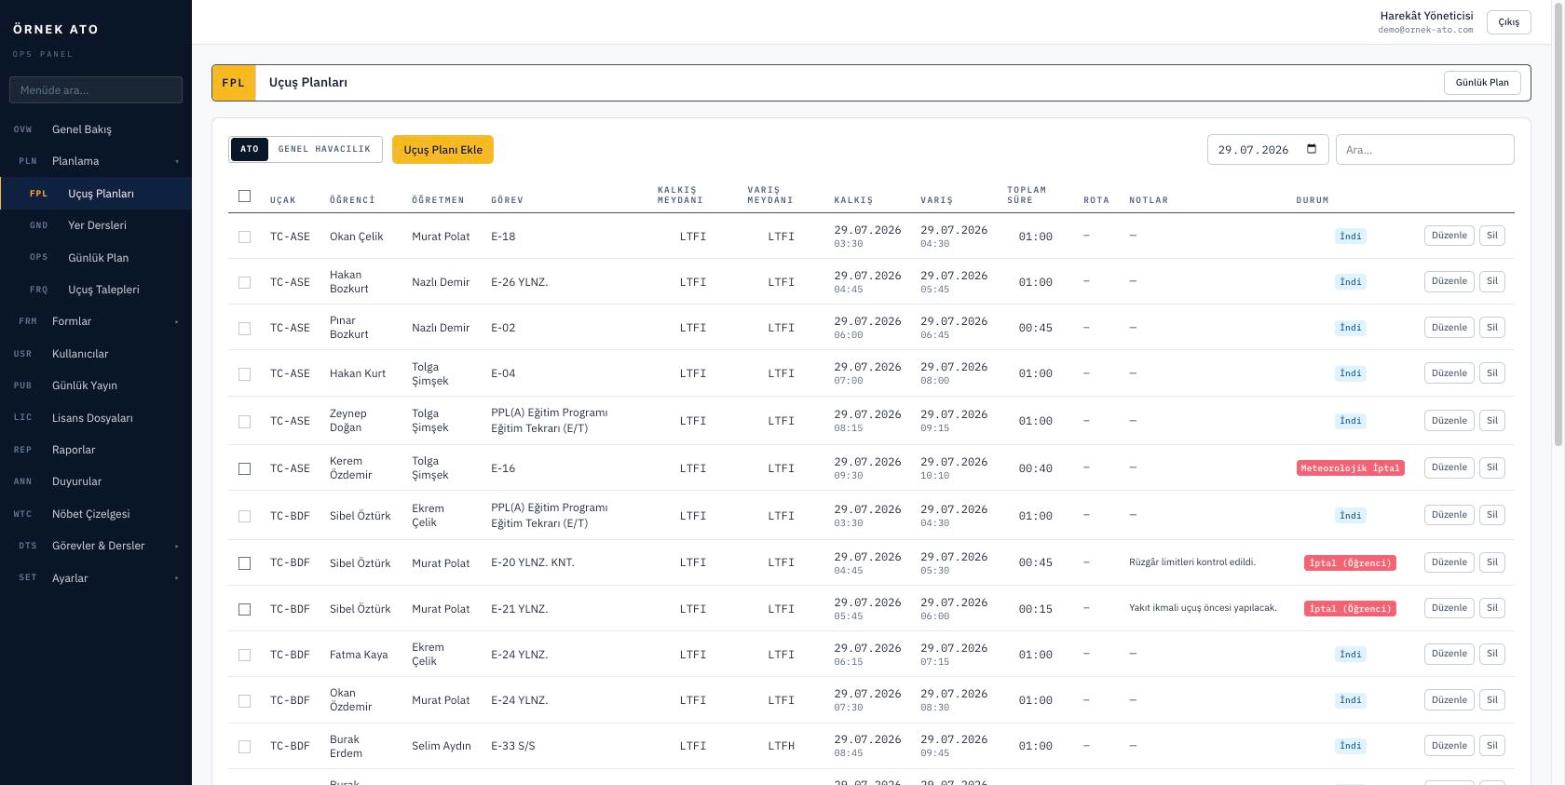Go to Yer Dersleri in sidebar
Image resolution: width=1565 pixels, height=785 pixels.
(x=96, y=225)
